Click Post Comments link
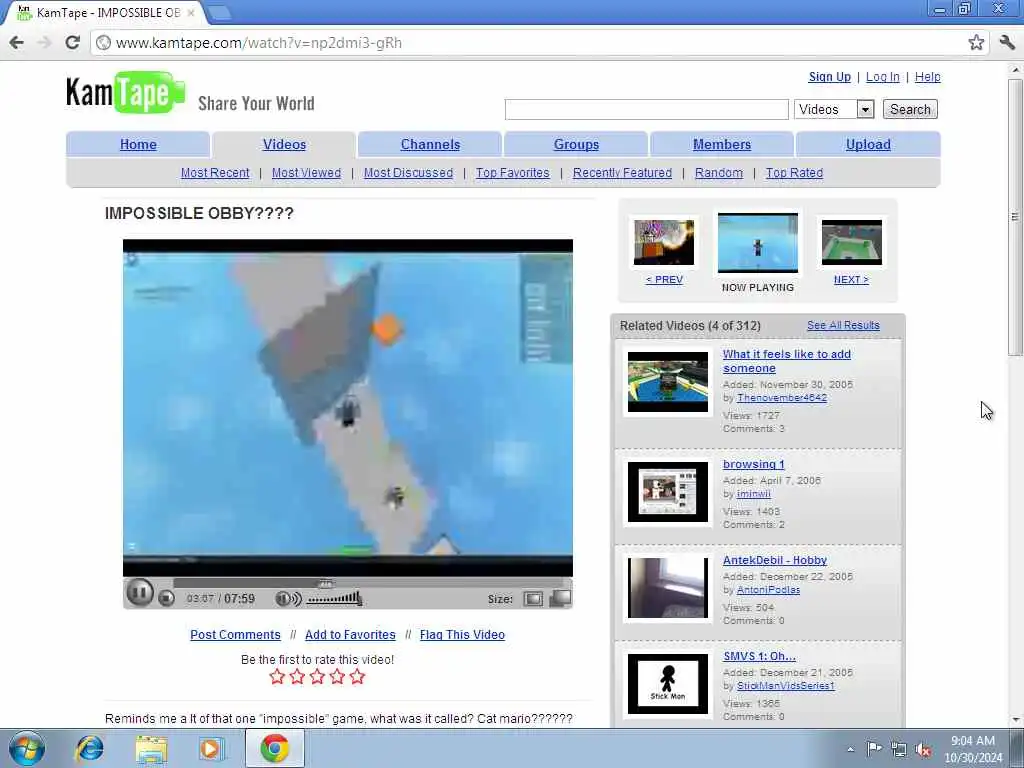The image size is (1024, 768). point(235,634)
